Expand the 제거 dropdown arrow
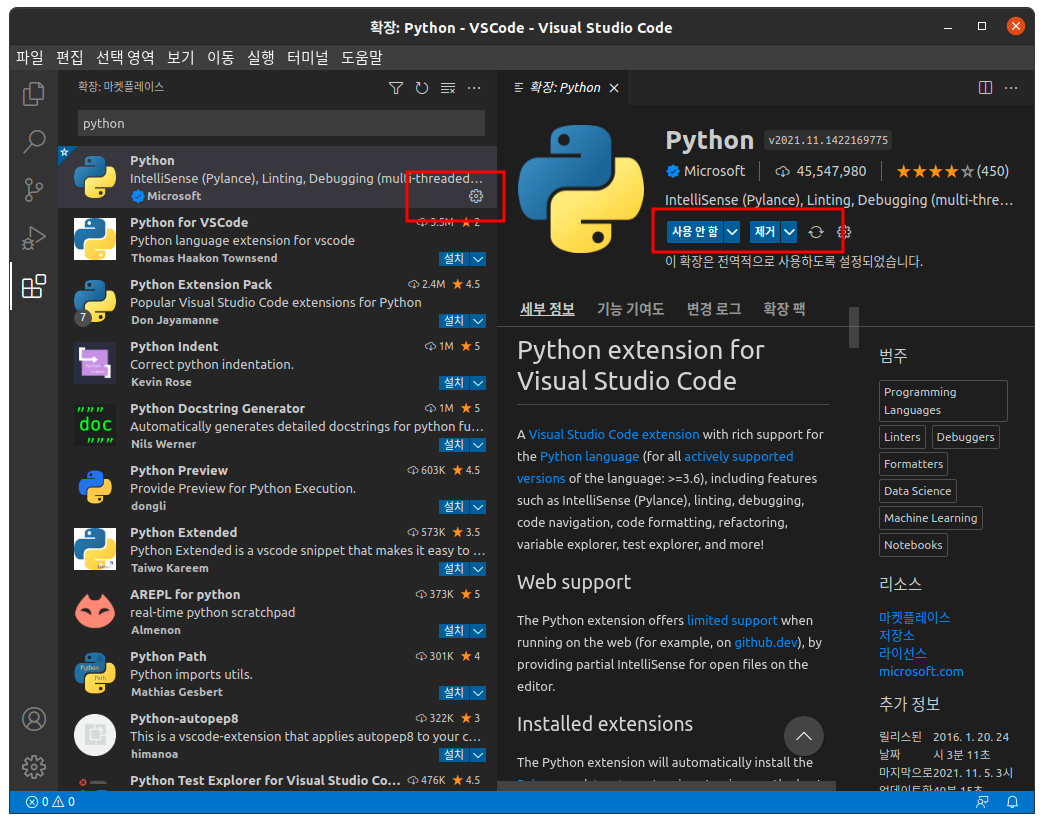The width and height of the screenshot is (1044, 823). pos(789,232)
